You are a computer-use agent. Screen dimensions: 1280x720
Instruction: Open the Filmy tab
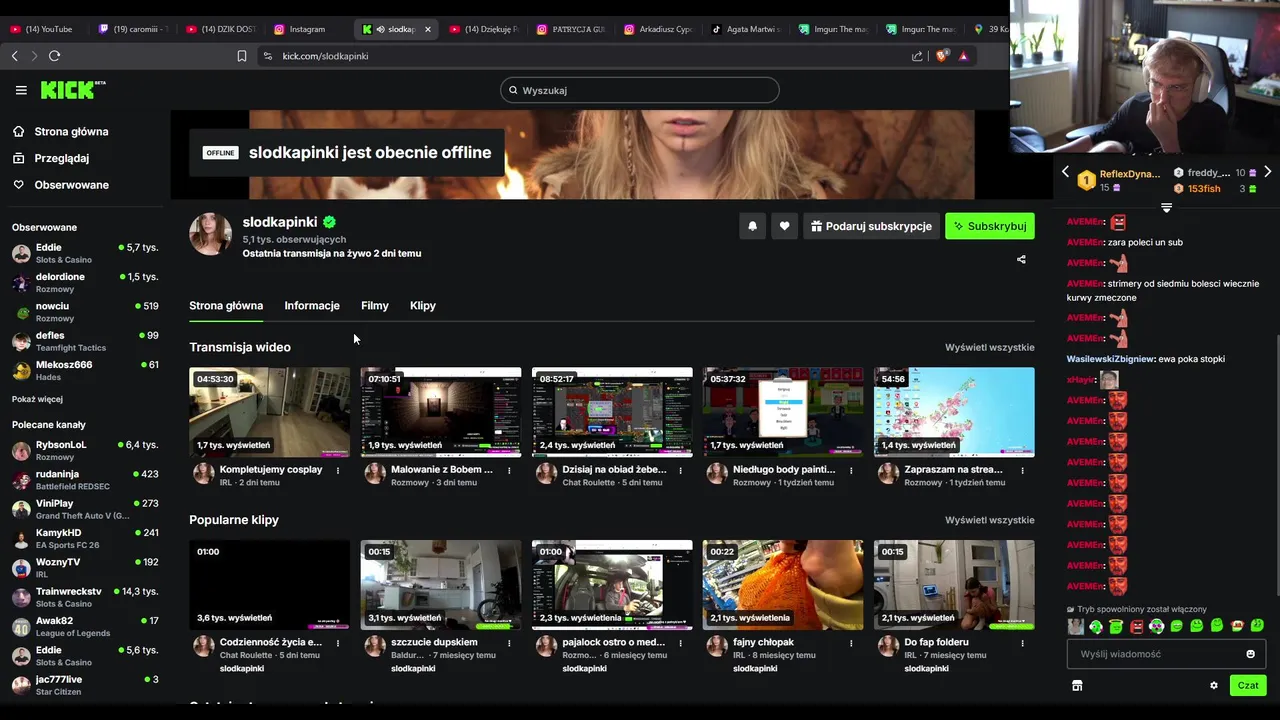(375, 306)
